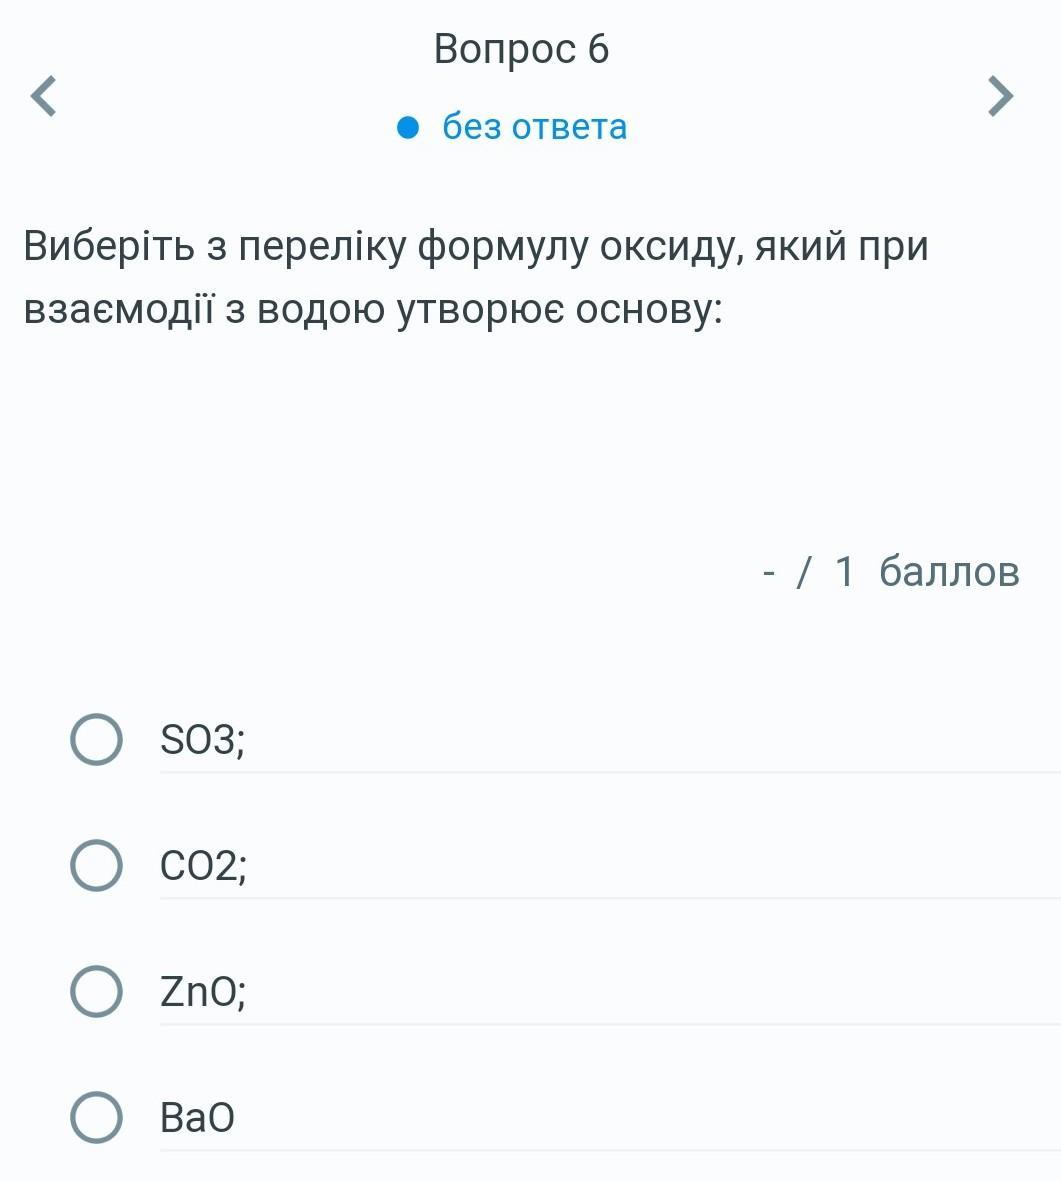Pick the BaO radio button
The image size is (1061, 1181).
click(x=96, y=1117)
